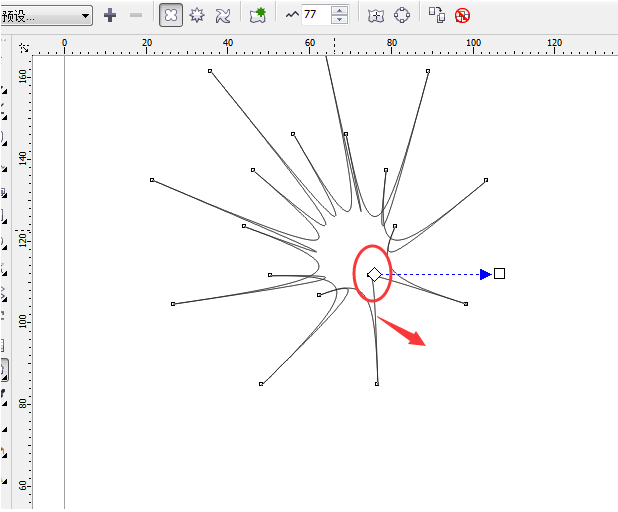
Task: Toggle the push and pull distortion mode
Action: [171, 15]
